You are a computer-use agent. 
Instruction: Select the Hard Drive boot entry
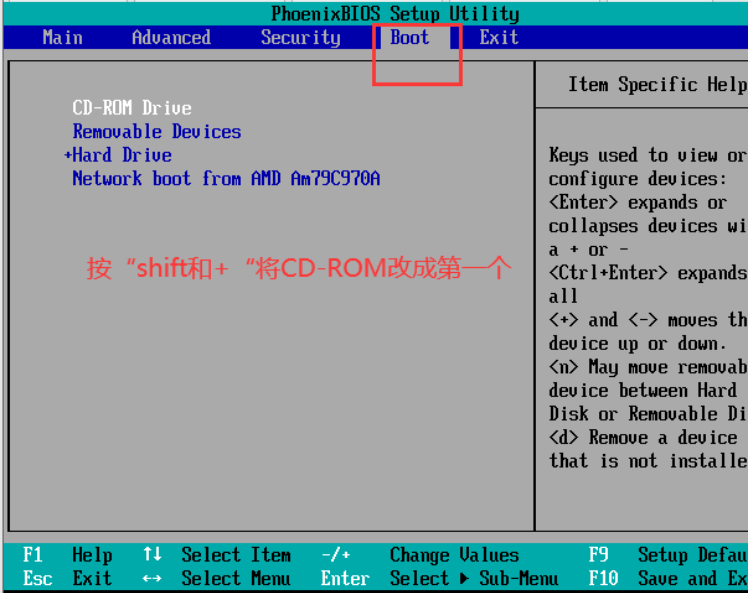click(x=122, y=155)
